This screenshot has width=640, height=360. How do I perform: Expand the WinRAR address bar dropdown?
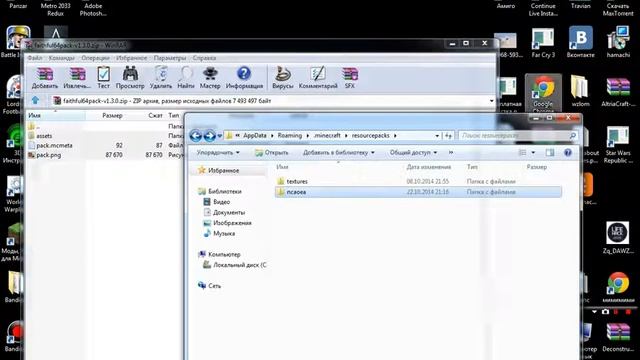tap(491, 100)
